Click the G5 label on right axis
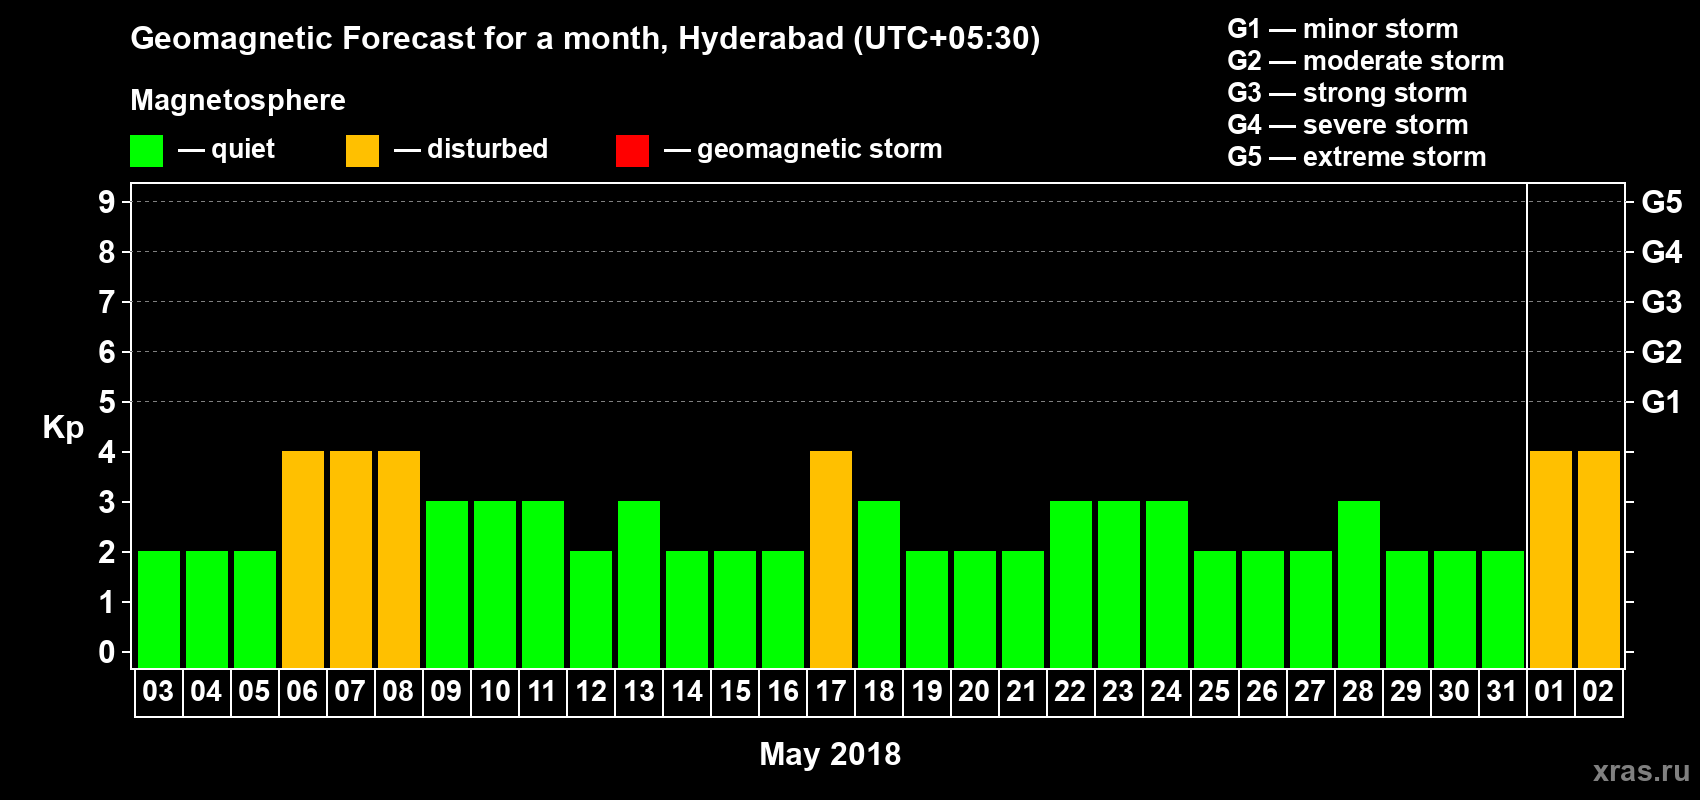Image resolution: width=1700 pixels, height=800 pixels. pos(1662,202)
